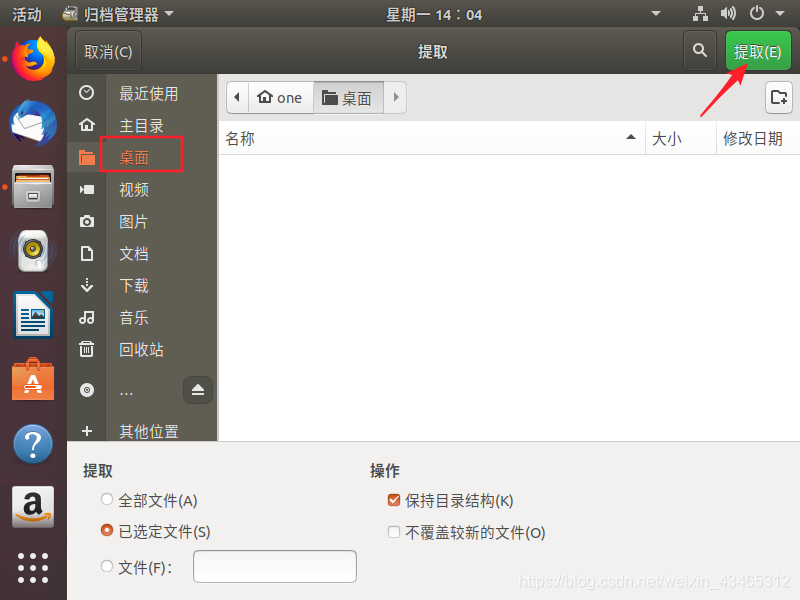Select the 桌面 path bar segment
This screenshot has height=600, width=800.
(348, 97)
